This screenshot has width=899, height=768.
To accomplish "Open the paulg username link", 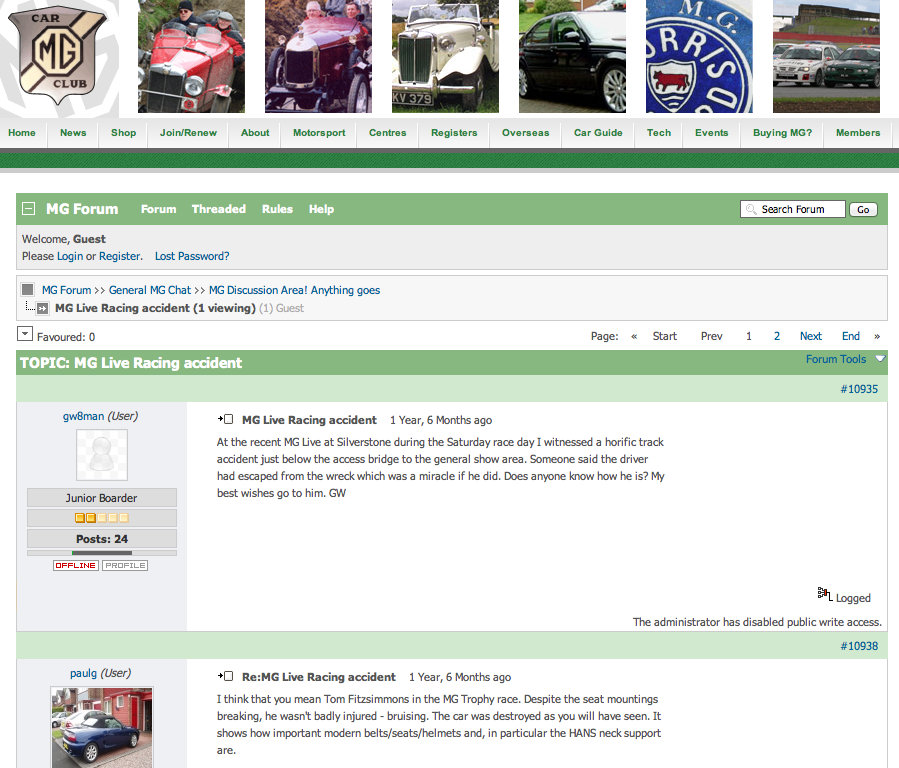I will click(x=84, y=673).
